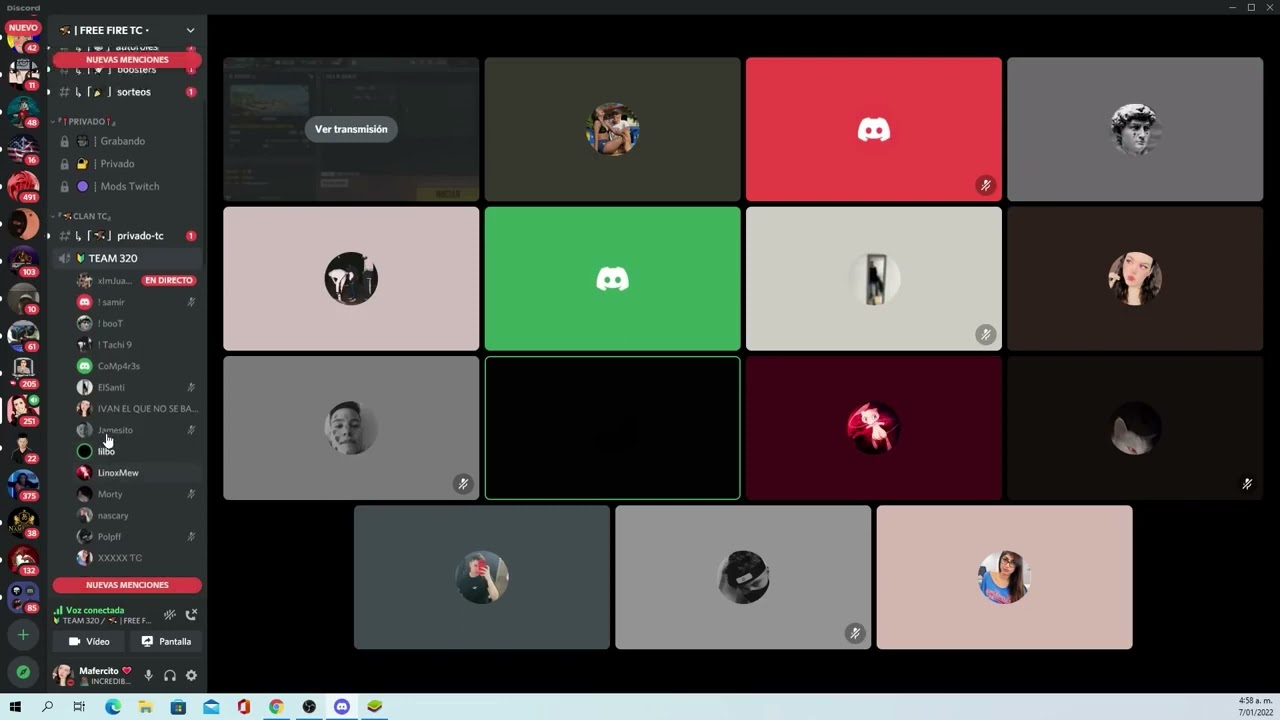Viewport: 1280px width, 720px height.
Task: Turn on camera with Vídeo button
Action: (x=89, y=642)
